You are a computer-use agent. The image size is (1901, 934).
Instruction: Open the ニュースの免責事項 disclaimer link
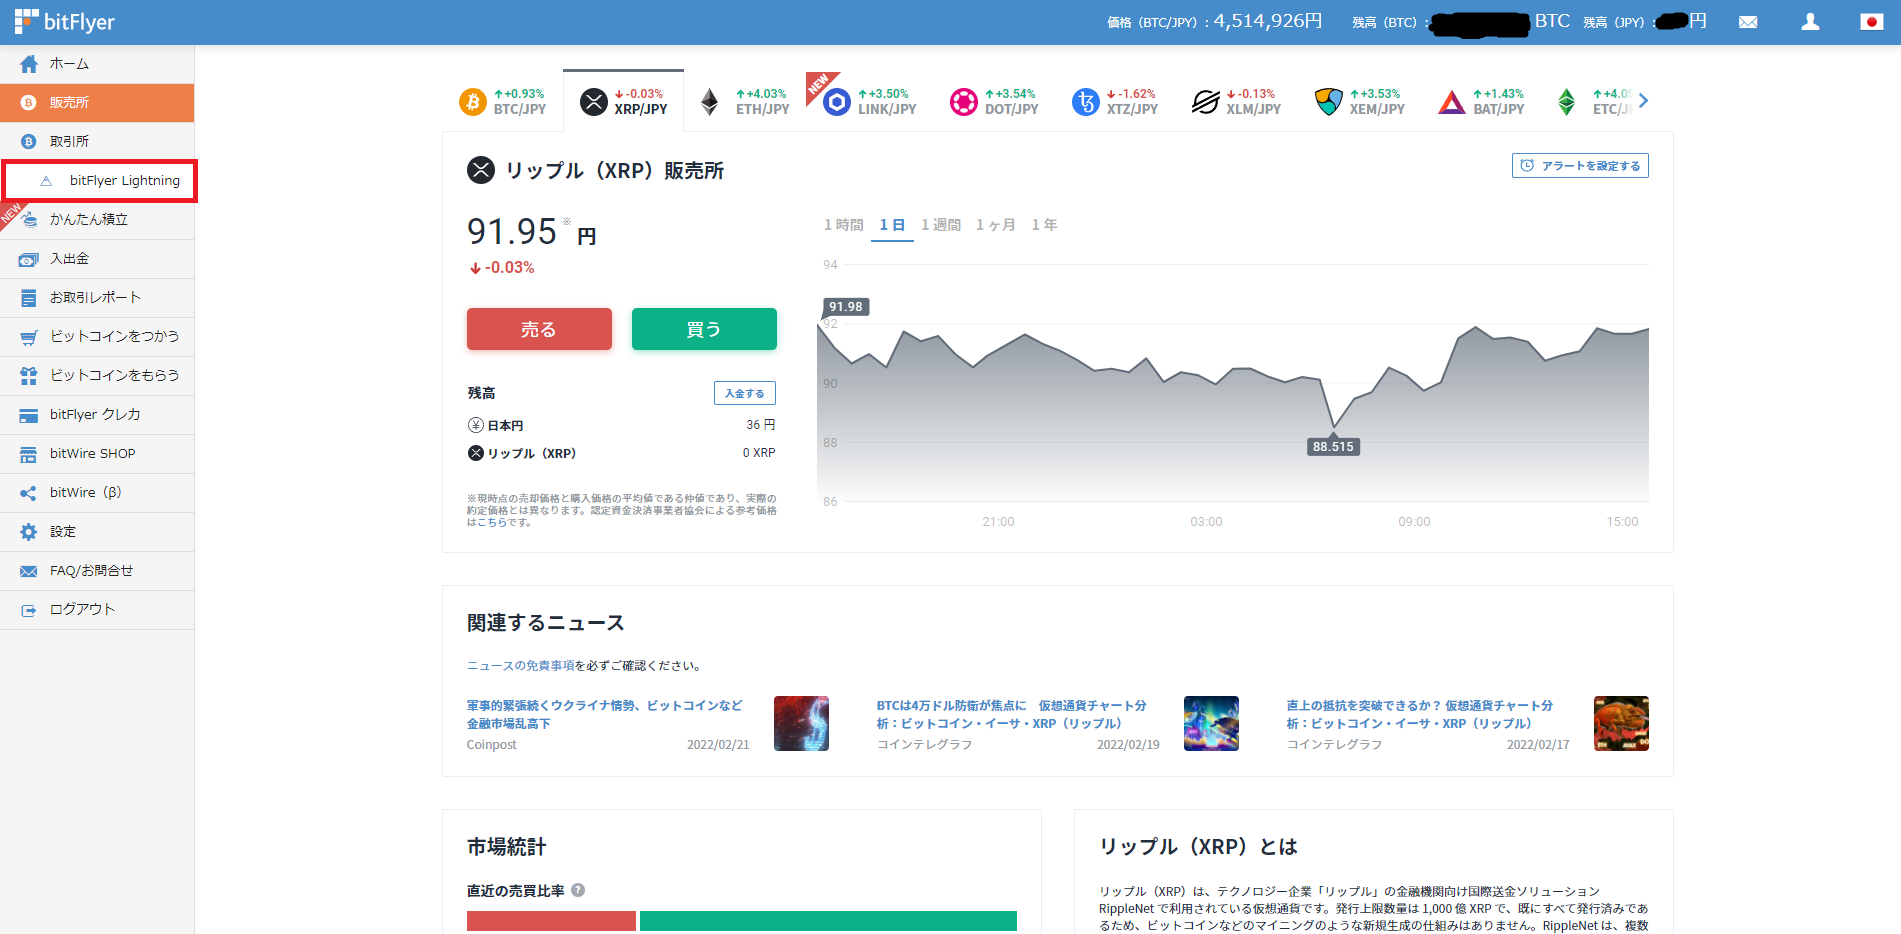520,666
